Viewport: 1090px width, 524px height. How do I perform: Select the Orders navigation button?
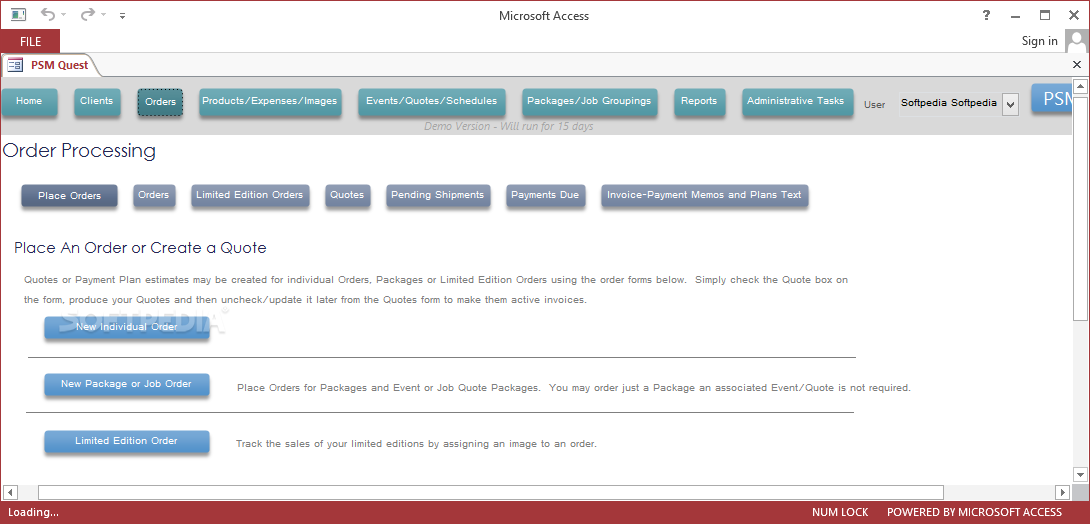pyautogui.click(x=160, y=102)
